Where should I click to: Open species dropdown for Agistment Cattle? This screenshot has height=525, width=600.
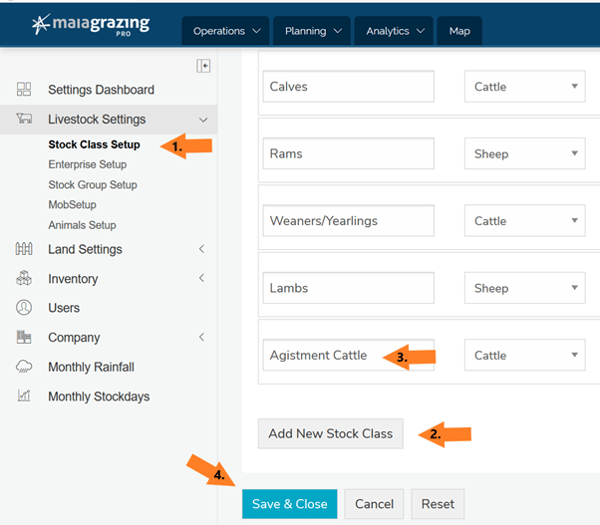pyautogui.click(x=525, y=355)
